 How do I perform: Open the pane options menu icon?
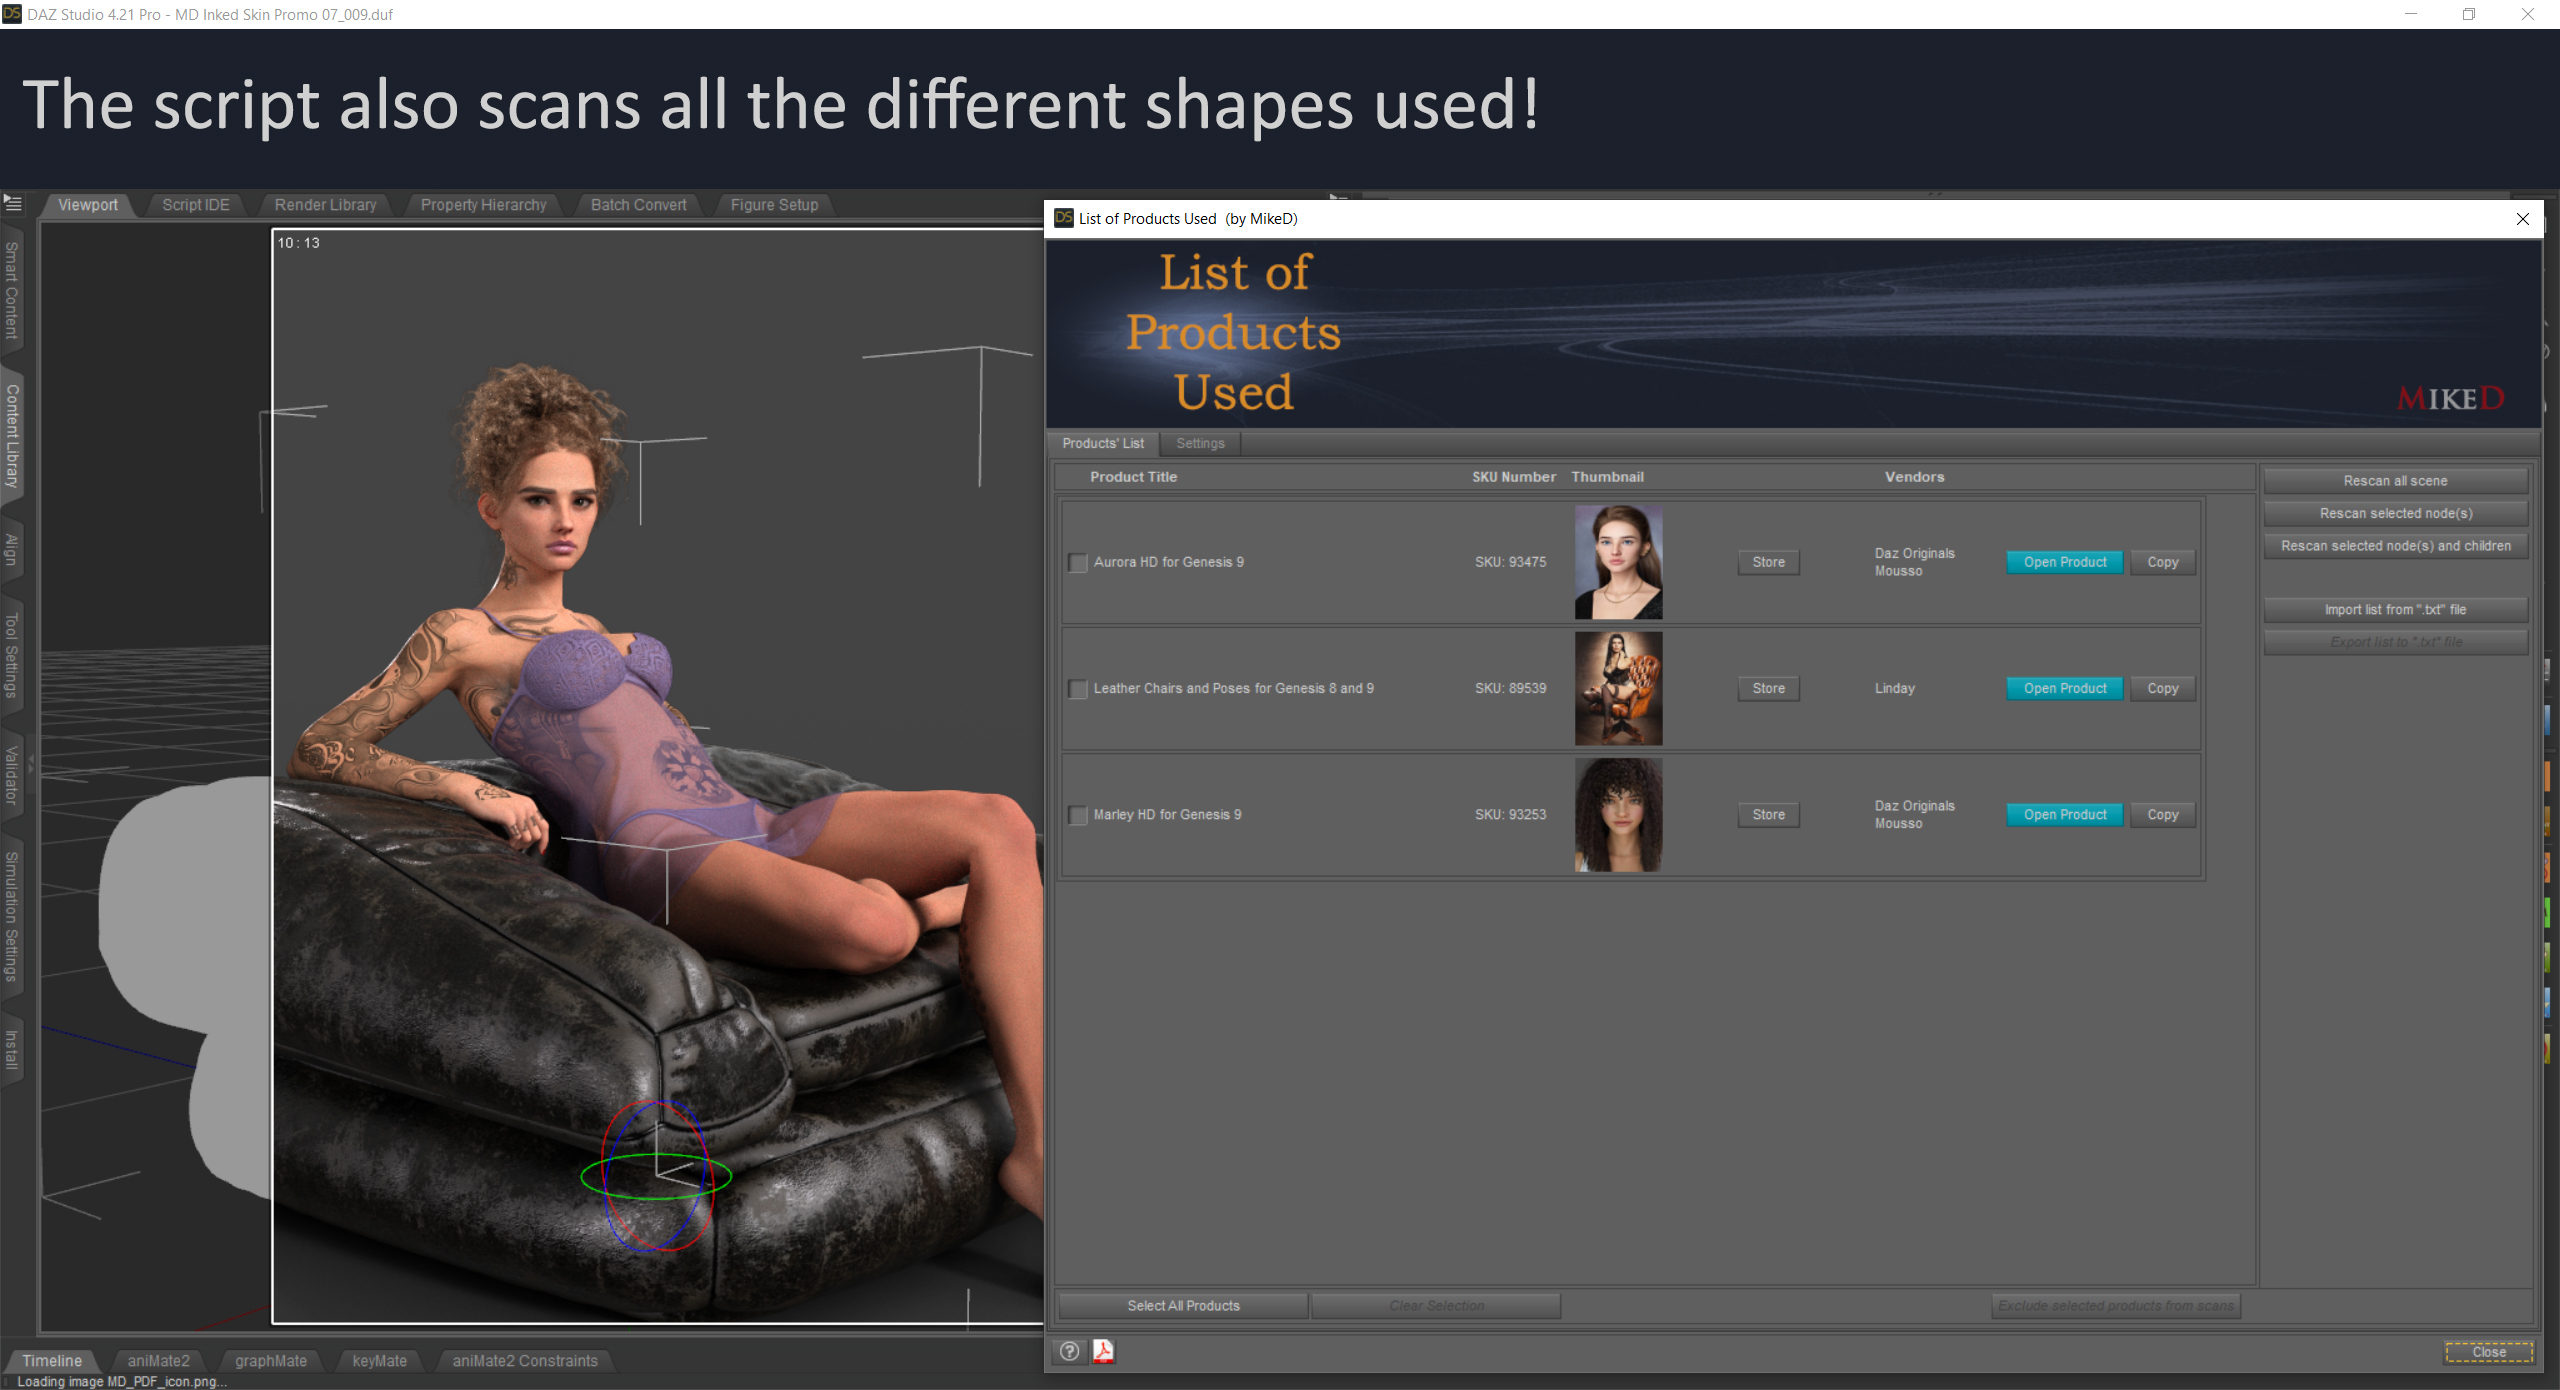(13, 203)
